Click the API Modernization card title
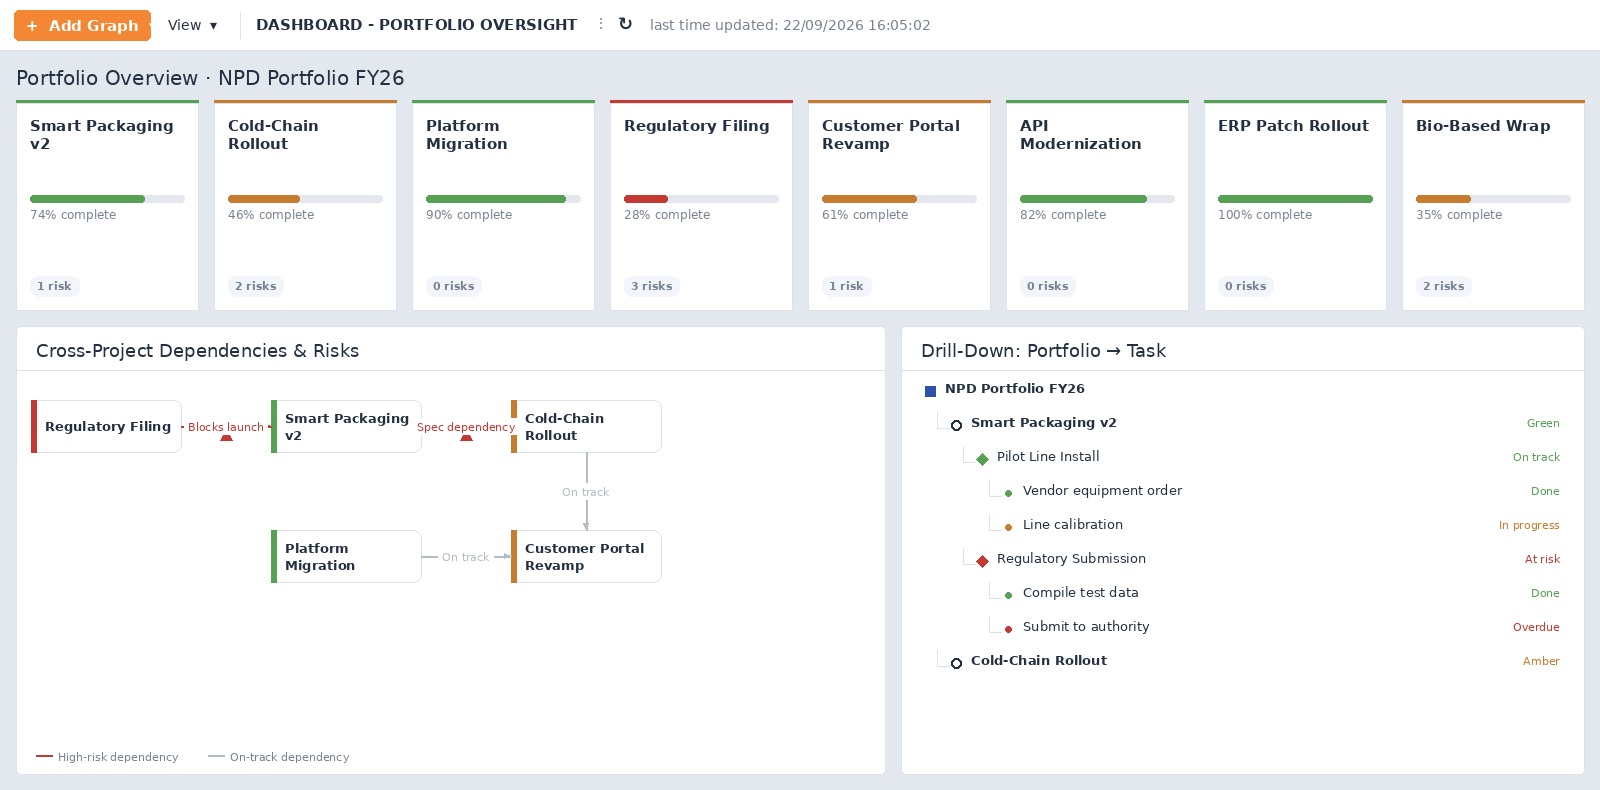 pos(1080,135)
